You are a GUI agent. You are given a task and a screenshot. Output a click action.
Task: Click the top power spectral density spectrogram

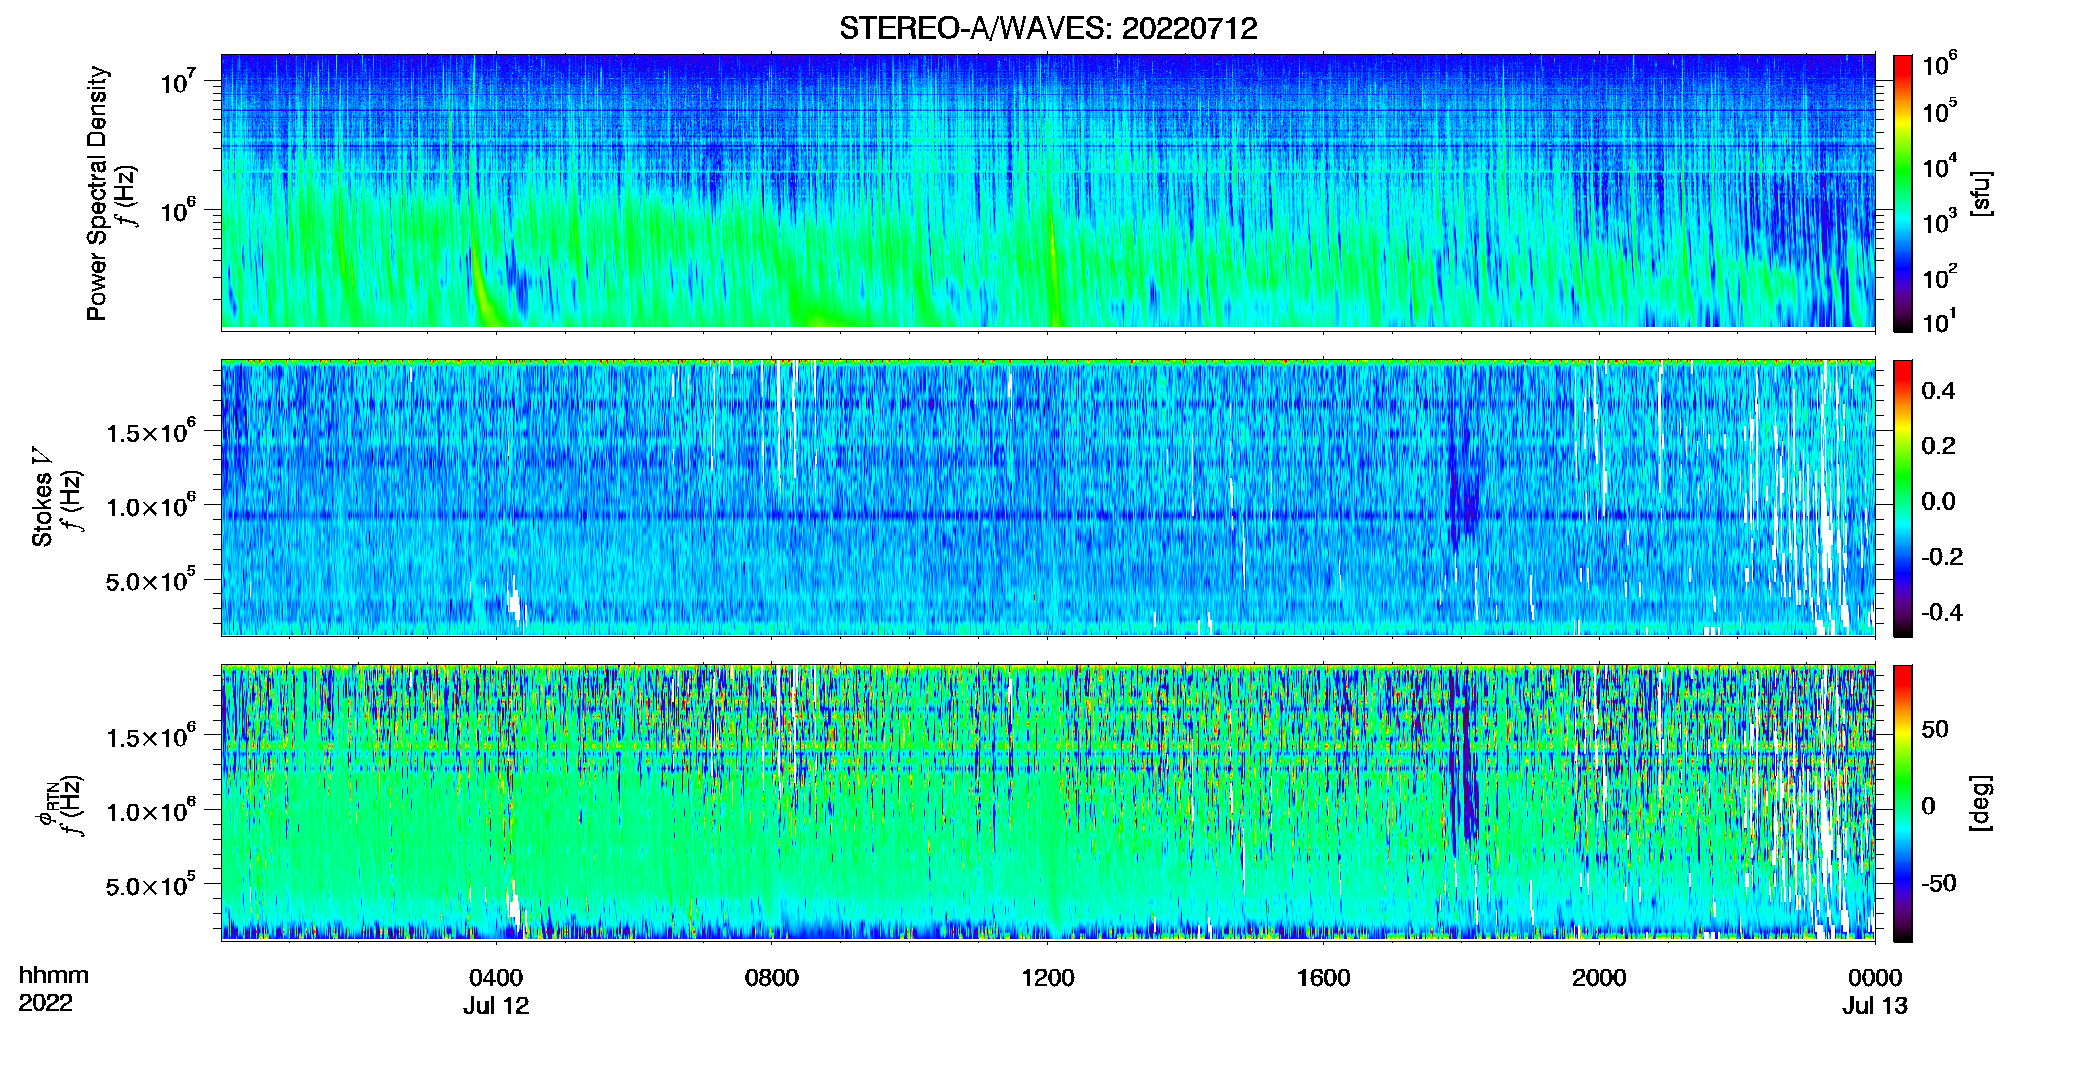coord(1048,191)
